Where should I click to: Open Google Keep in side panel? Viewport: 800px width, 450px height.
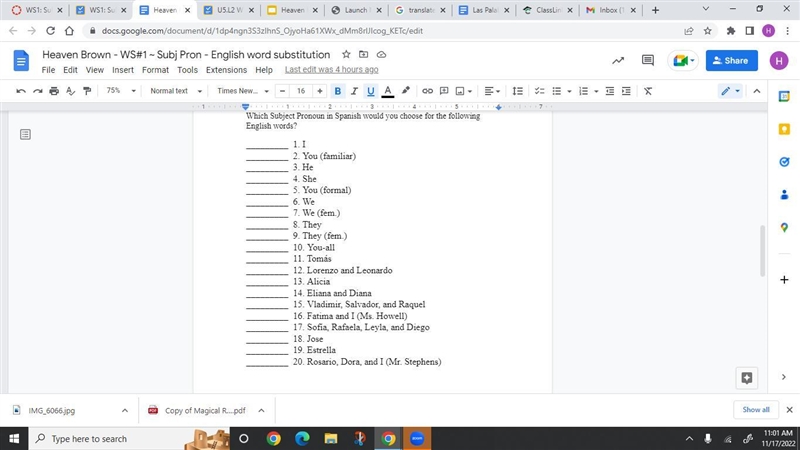(784, 129)
